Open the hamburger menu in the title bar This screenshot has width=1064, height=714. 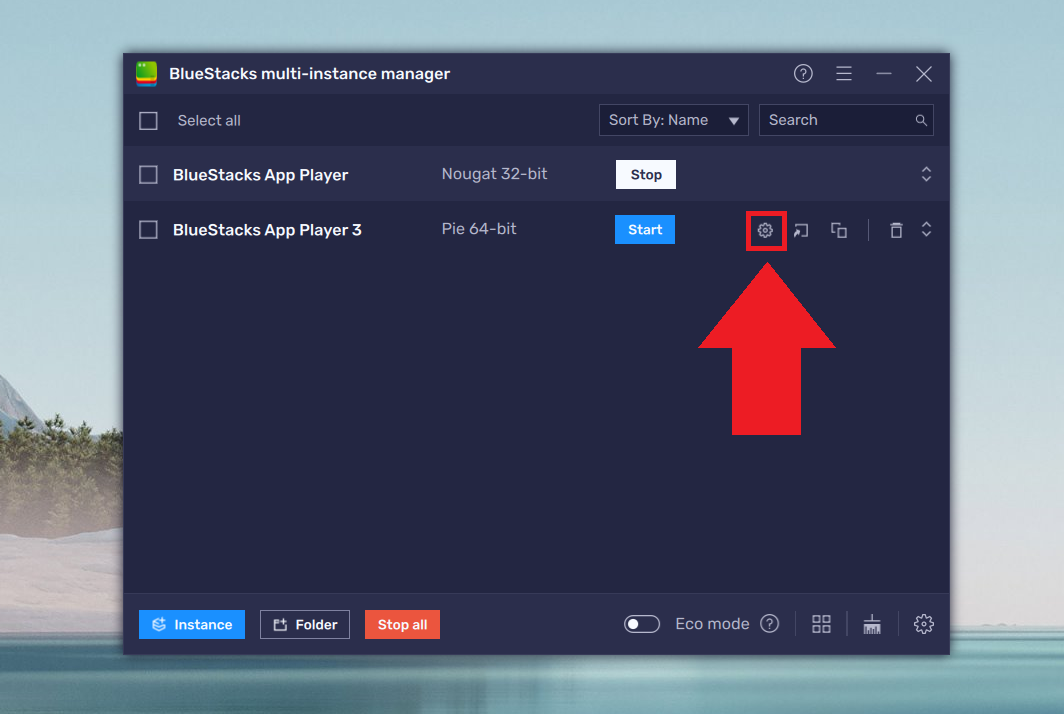(843, 73)
